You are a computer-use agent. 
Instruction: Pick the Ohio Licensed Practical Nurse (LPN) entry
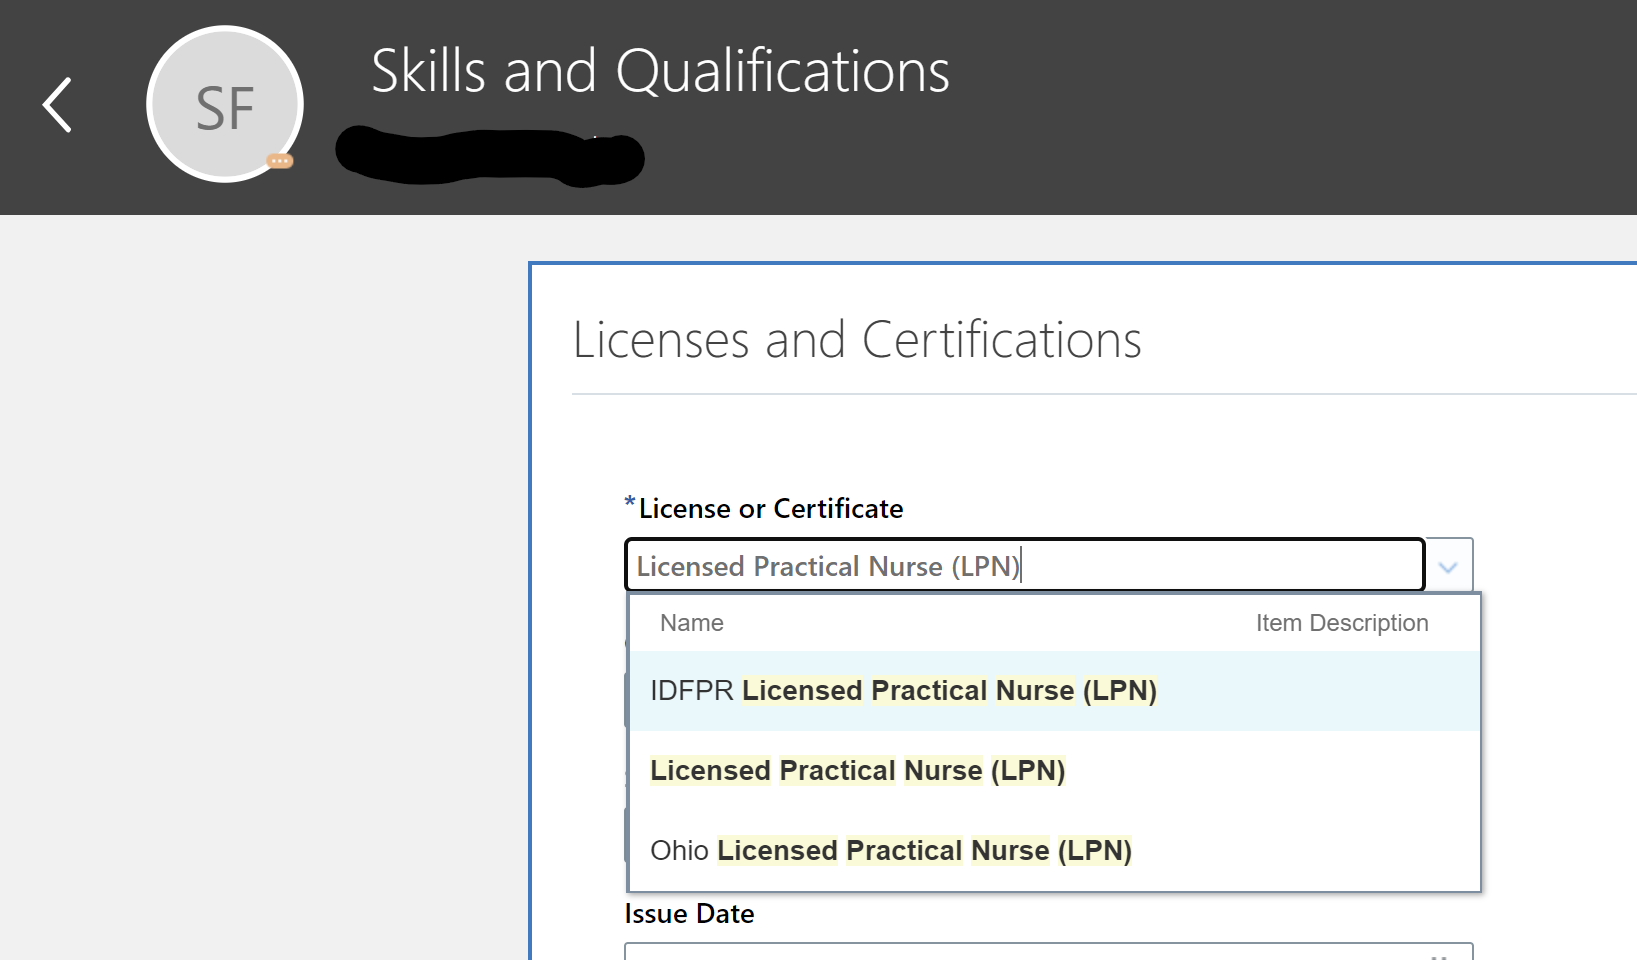pos(890,850)
